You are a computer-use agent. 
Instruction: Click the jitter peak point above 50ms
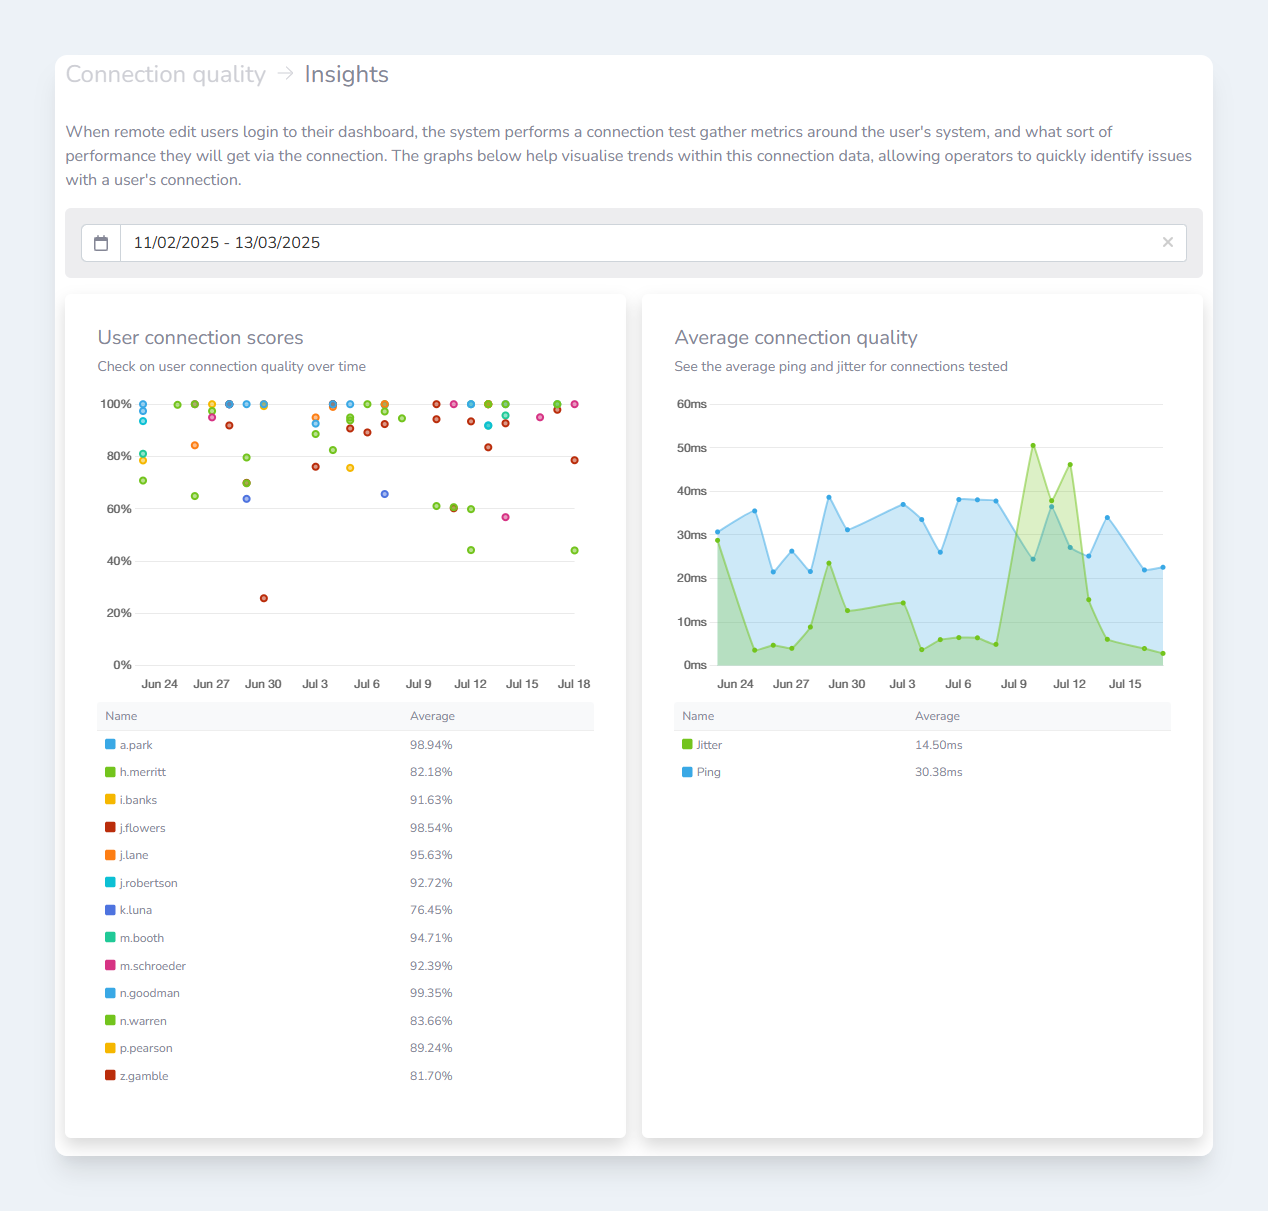click(x=1033, y=446)
